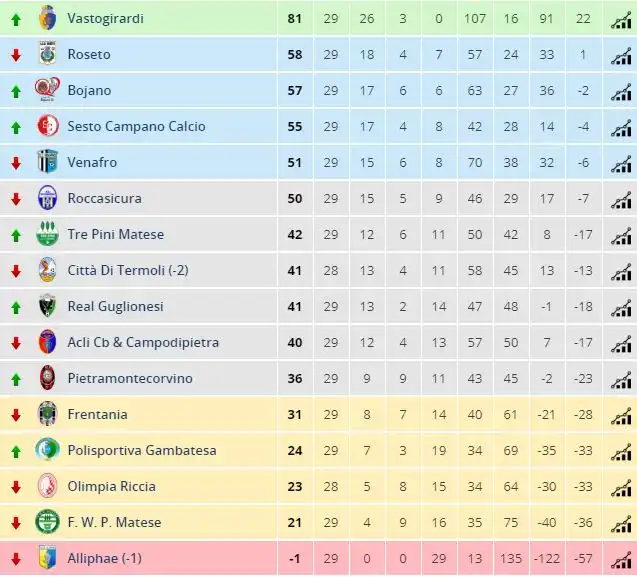Viewport: 637px width, 577px height.
Task: Open the Roccasicura team link
Action: [104, 198]
